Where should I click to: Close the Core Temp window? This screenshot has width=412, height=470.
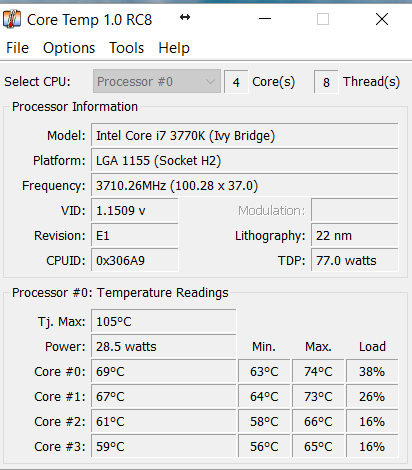pos(382,19)
